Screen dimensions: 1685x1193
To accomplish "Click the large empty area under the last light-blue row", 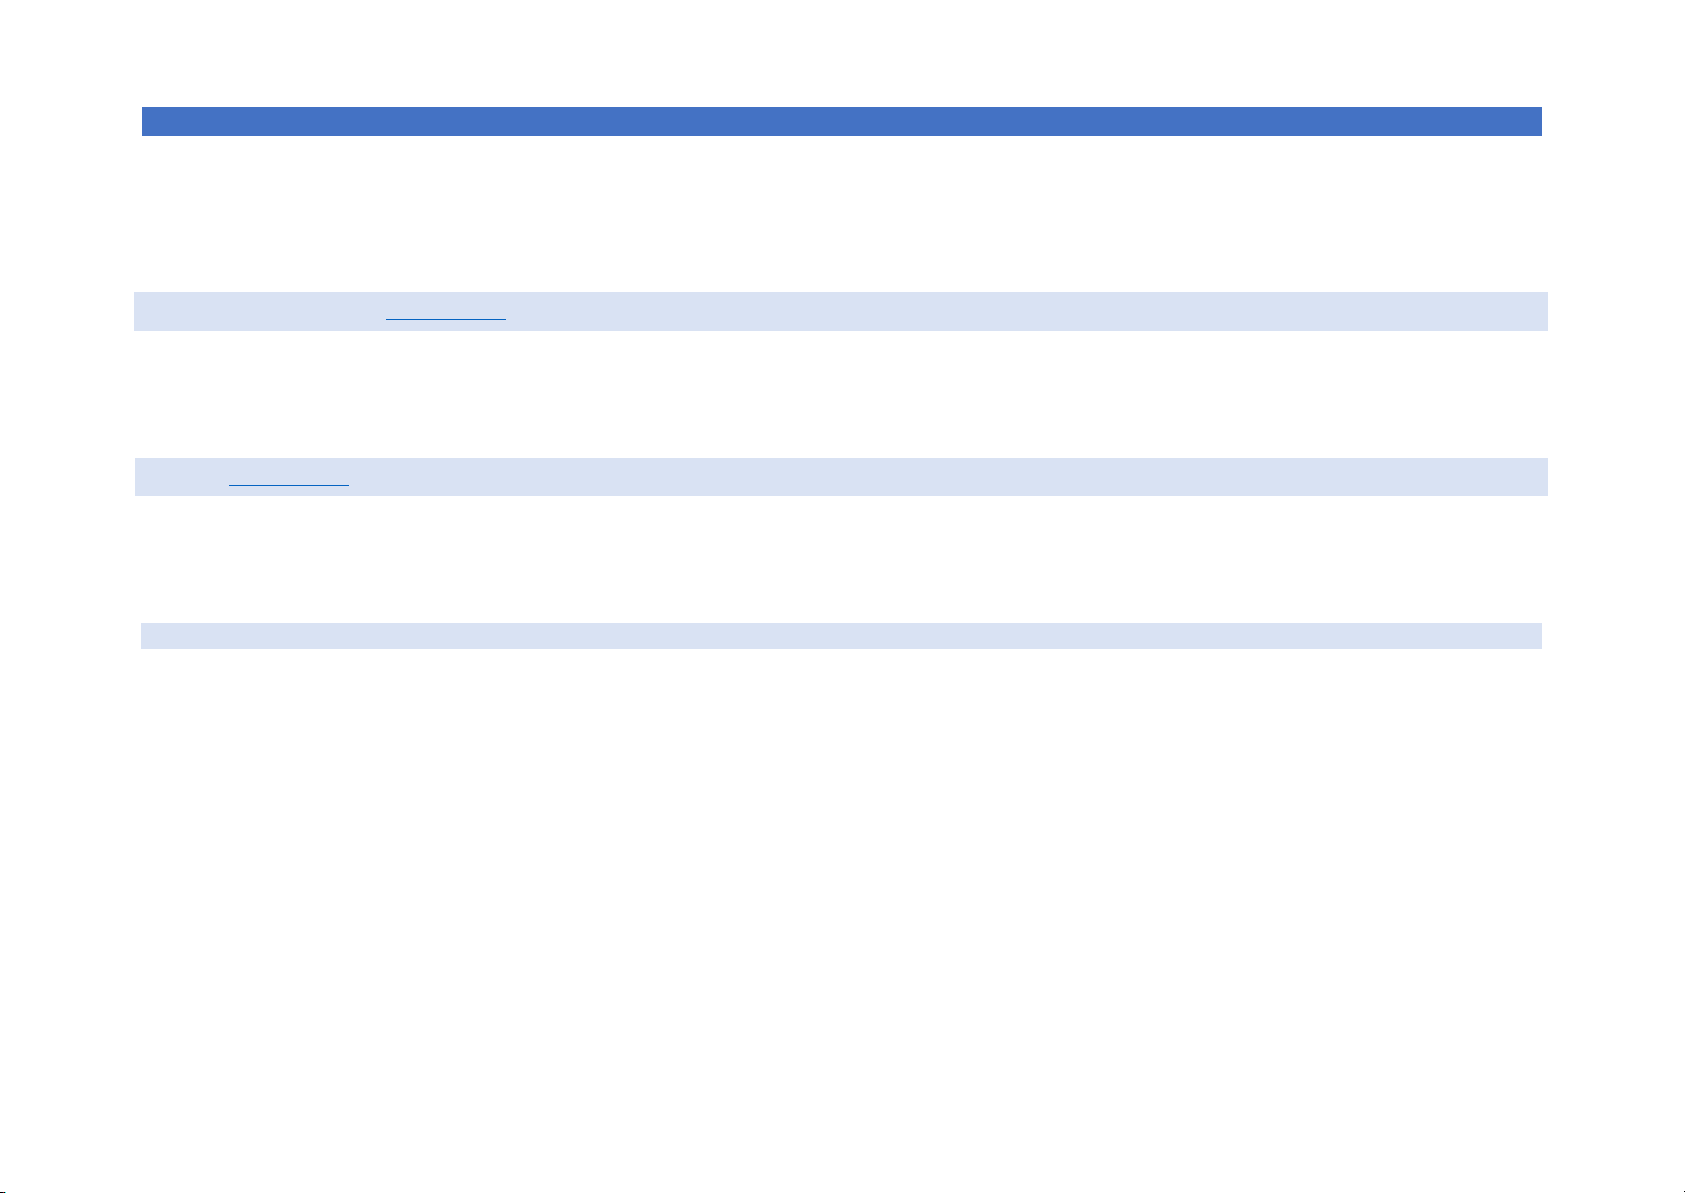I will point(841,900).
